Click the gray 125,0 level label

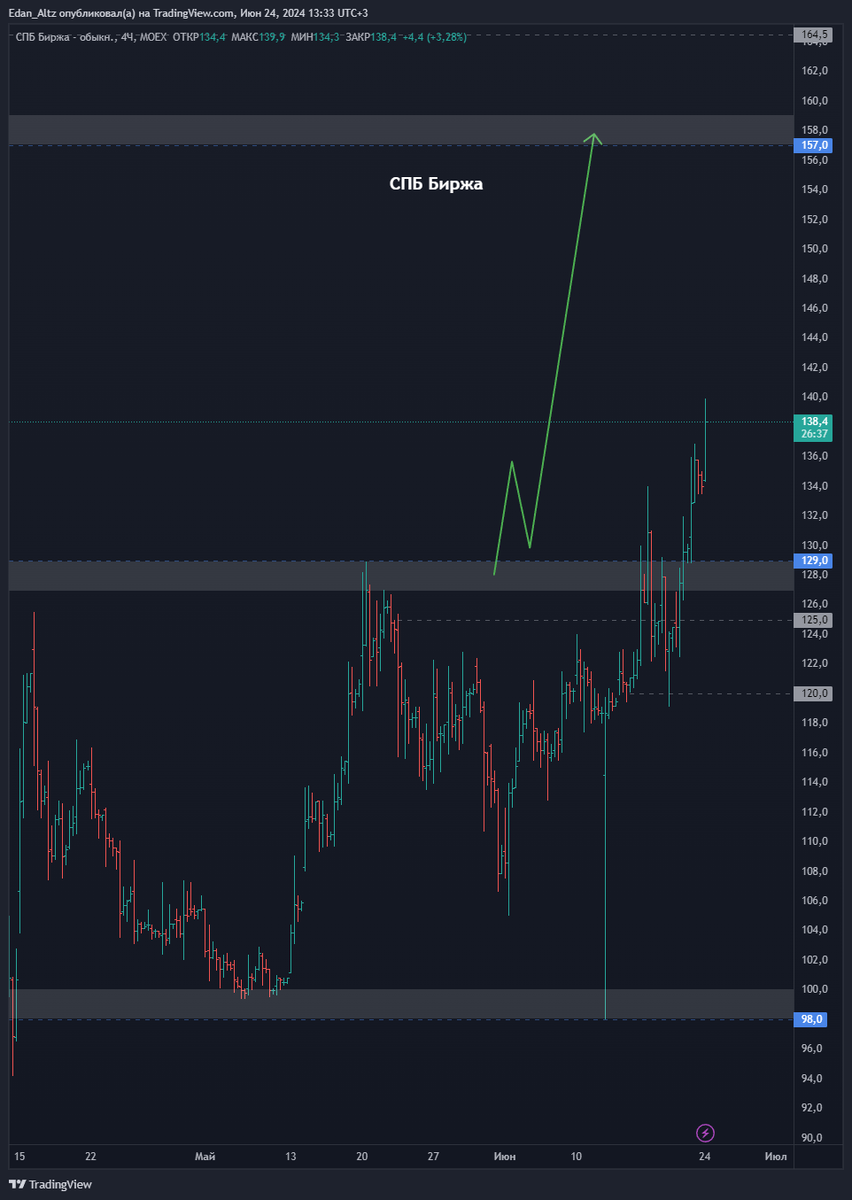pos(811,620)
